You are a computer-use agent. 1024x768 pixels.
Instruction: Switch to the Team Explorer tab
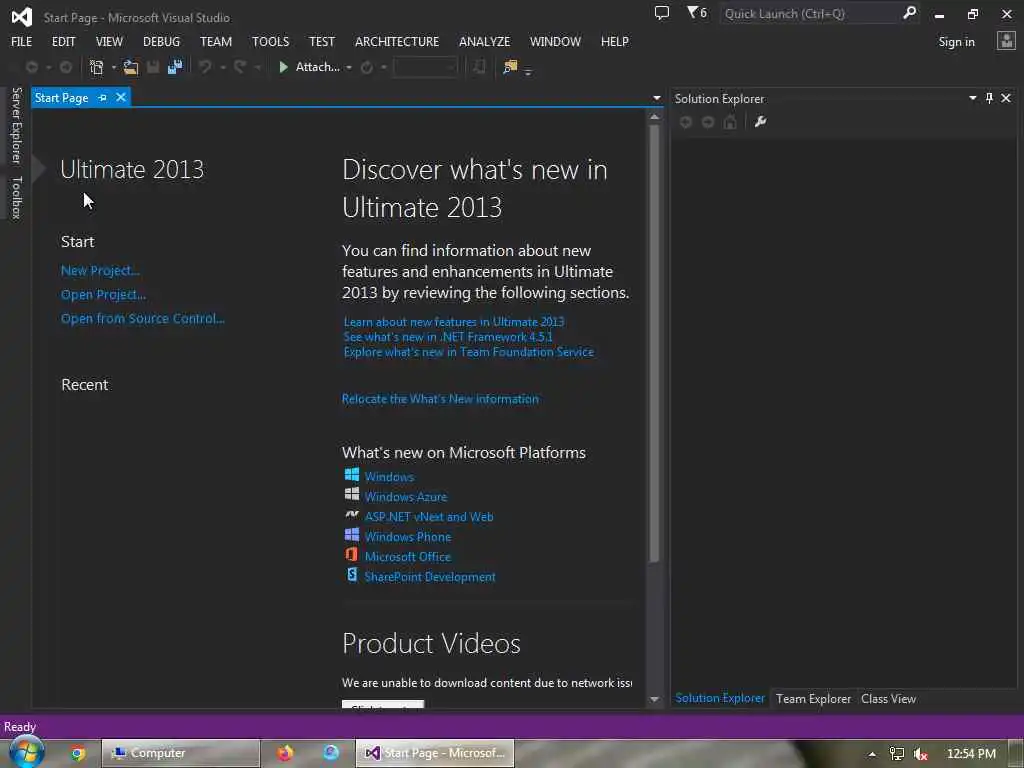813,698
